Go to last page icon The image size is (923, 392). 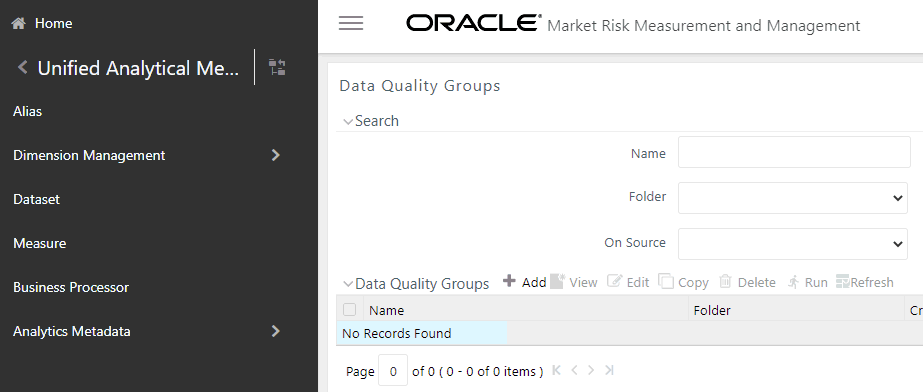coord(609,370)
